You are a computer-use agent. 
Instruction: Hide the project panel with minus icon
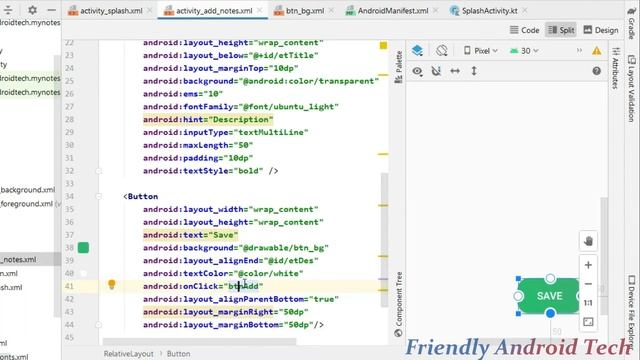click(x=51, y=10)
